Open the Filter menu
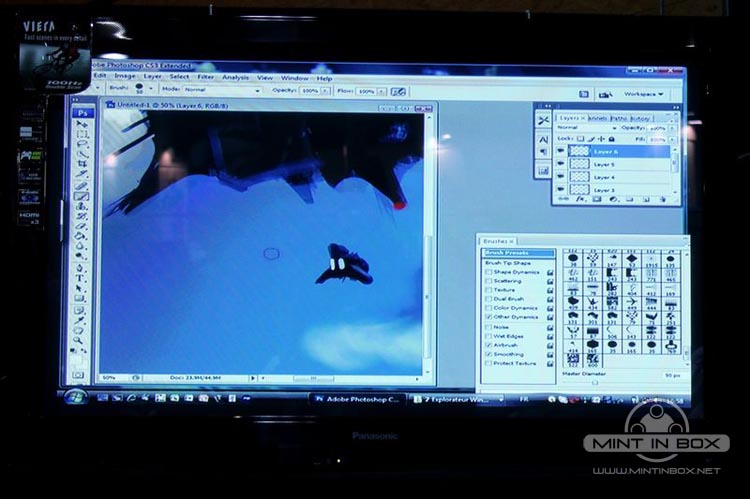The width and height of the screenshot is (750, 499). (206, 77)
